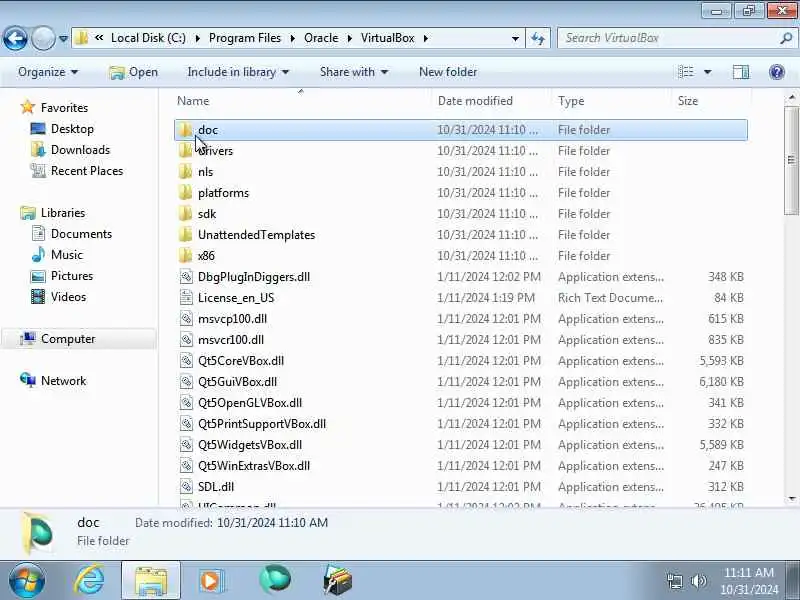Open Windows Media Player from the taskbar
Viewport: 800px width, 600px height.
211,580
